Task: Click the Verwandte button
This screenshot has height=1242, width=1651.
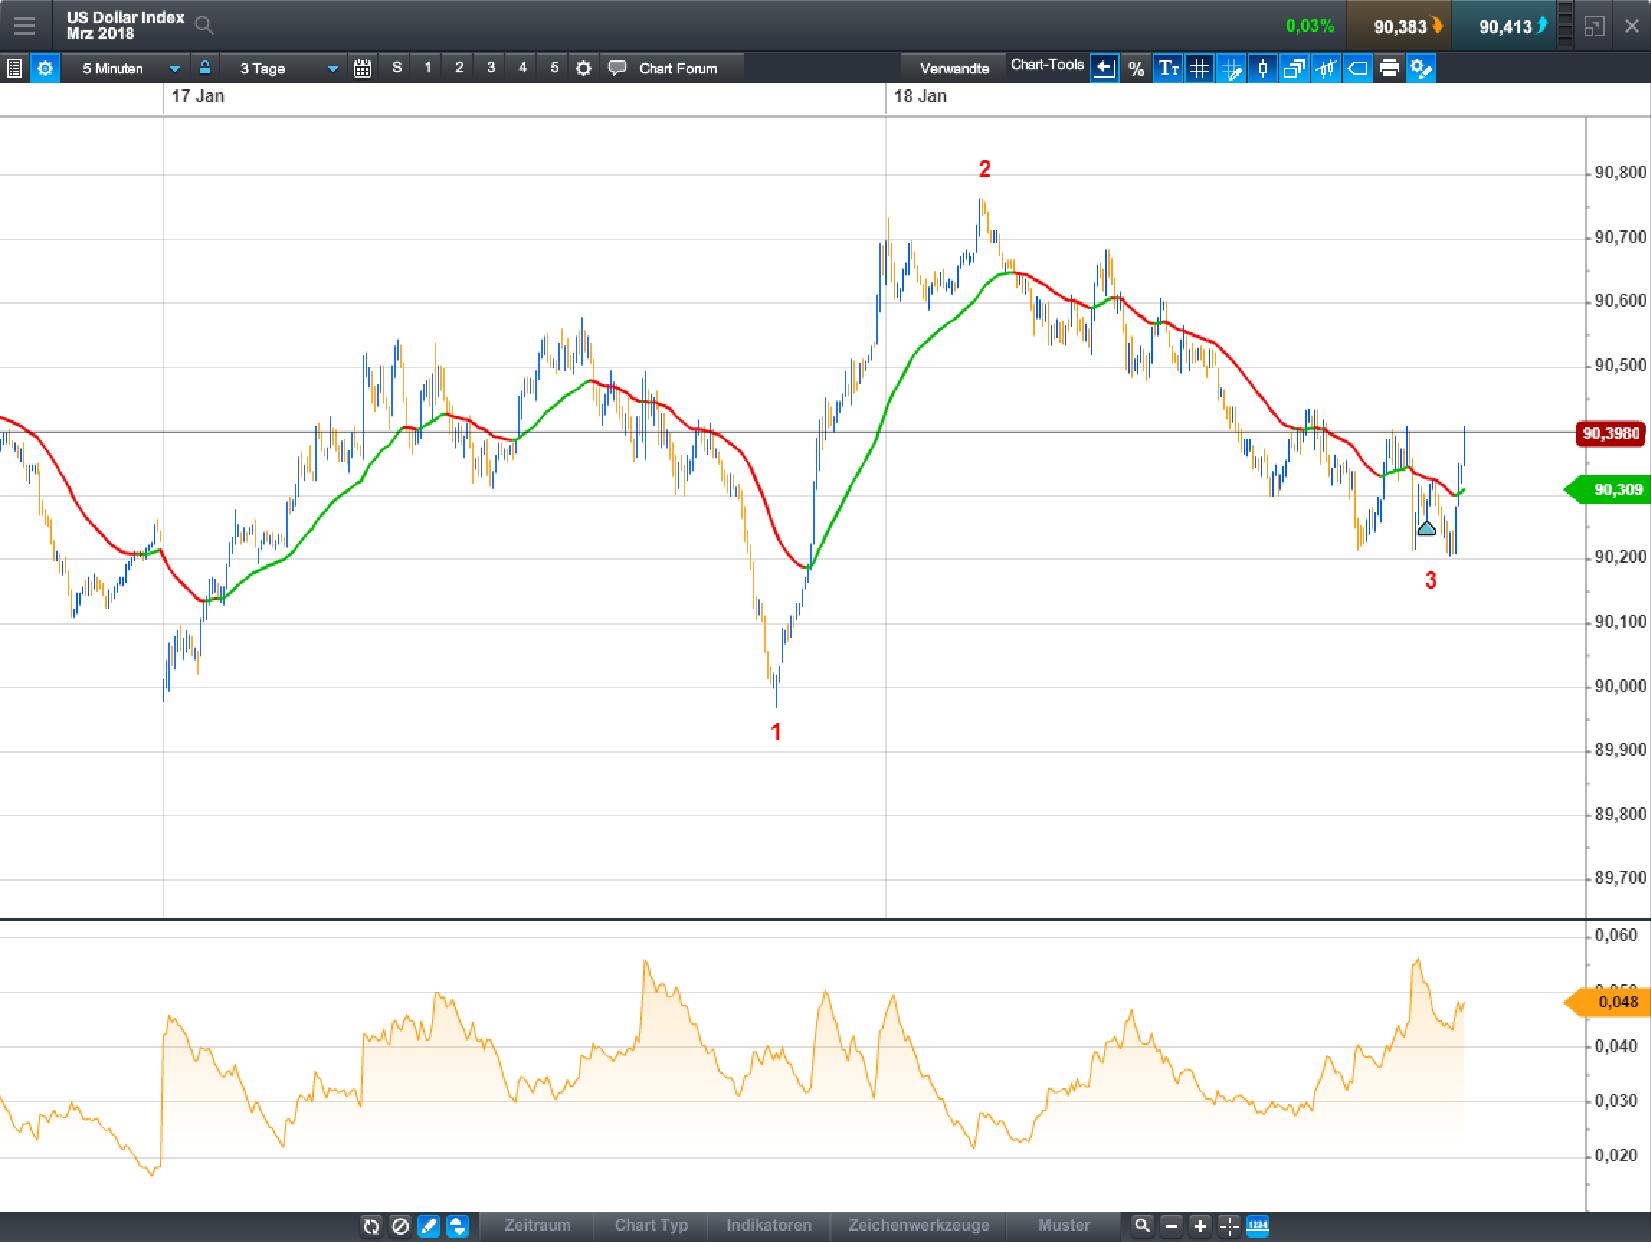Action: tap(954, 66)
